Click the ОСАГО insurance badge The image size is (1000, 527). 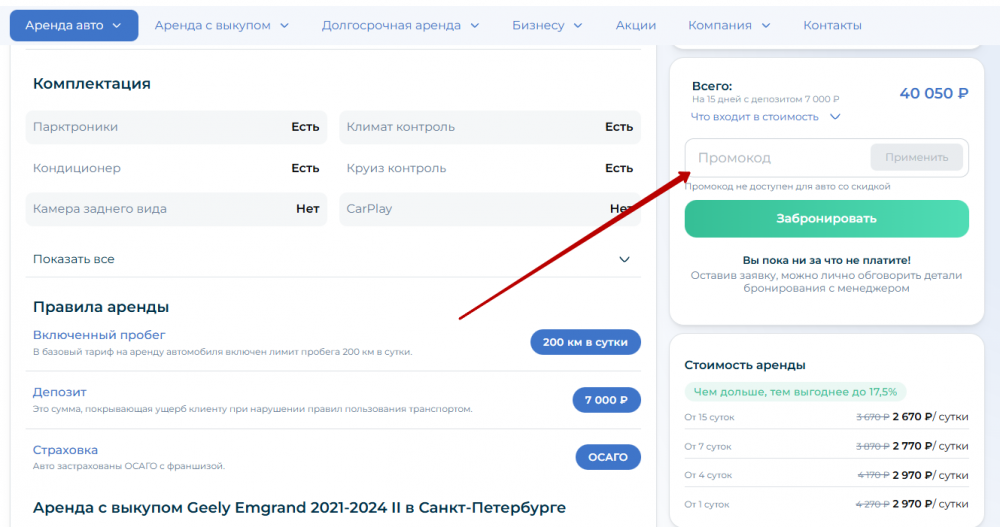tap(608, 457)
